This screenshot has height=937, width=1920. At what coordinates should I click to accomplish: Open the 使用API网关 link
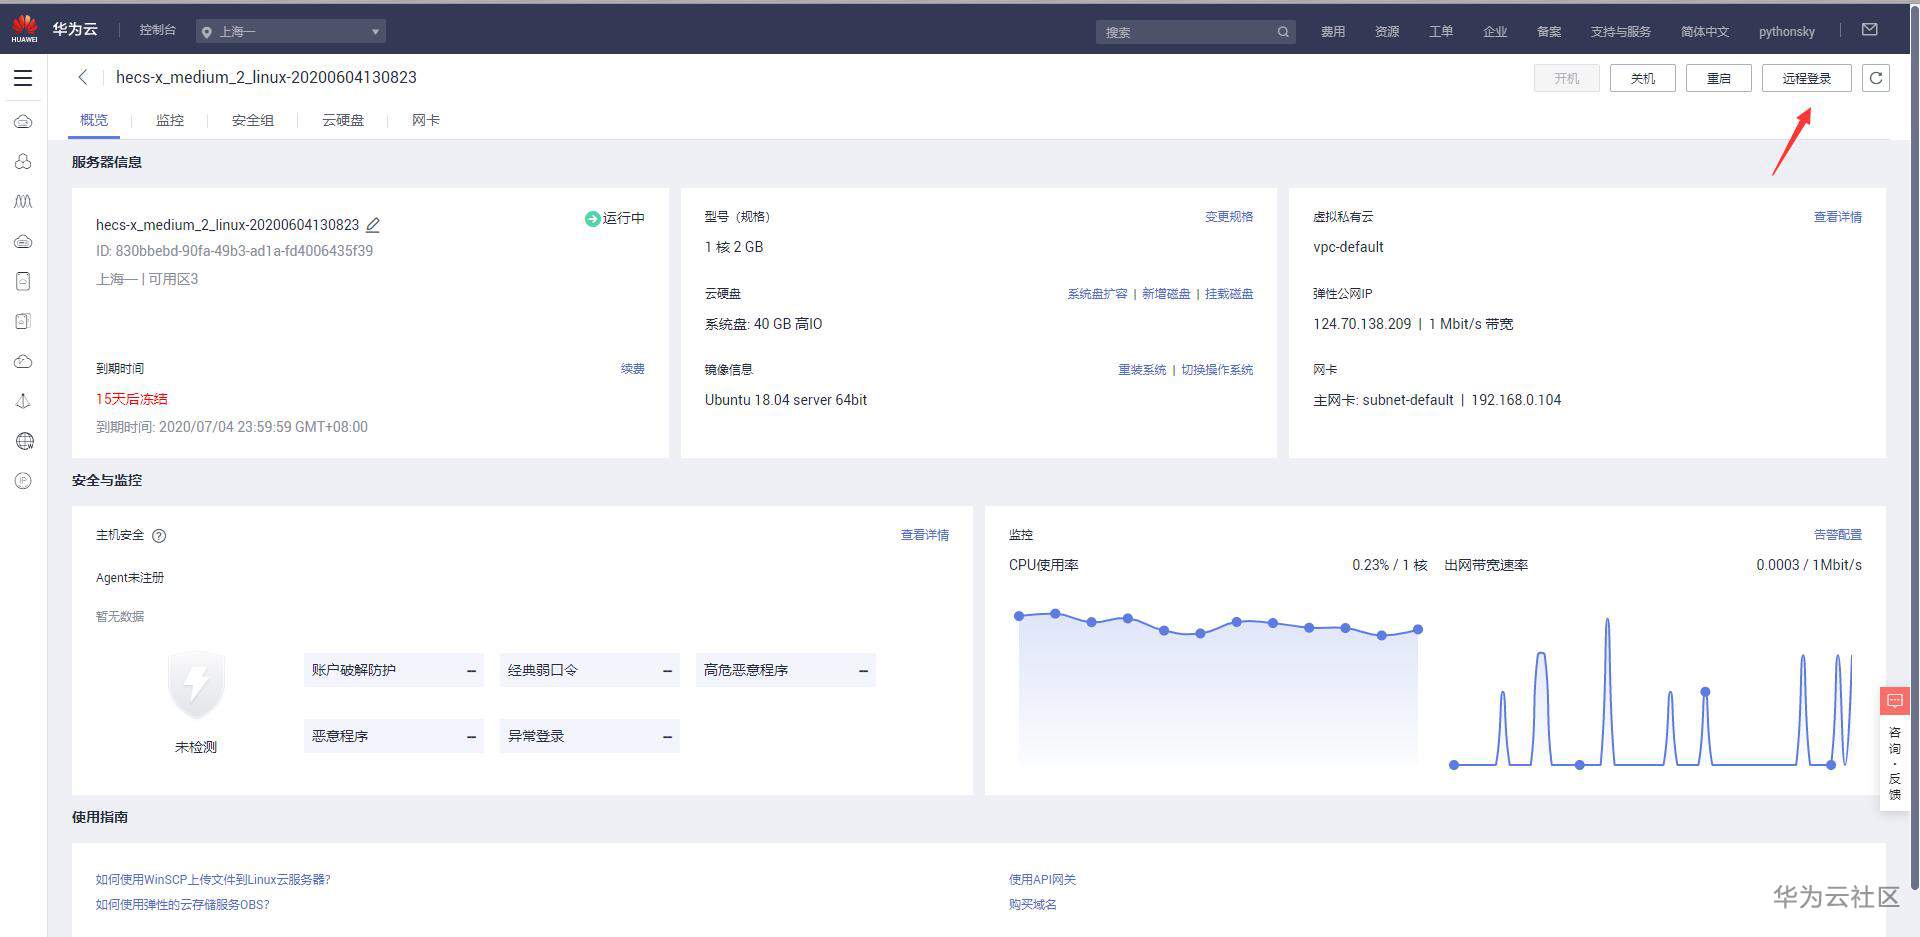pos(1042,880)
